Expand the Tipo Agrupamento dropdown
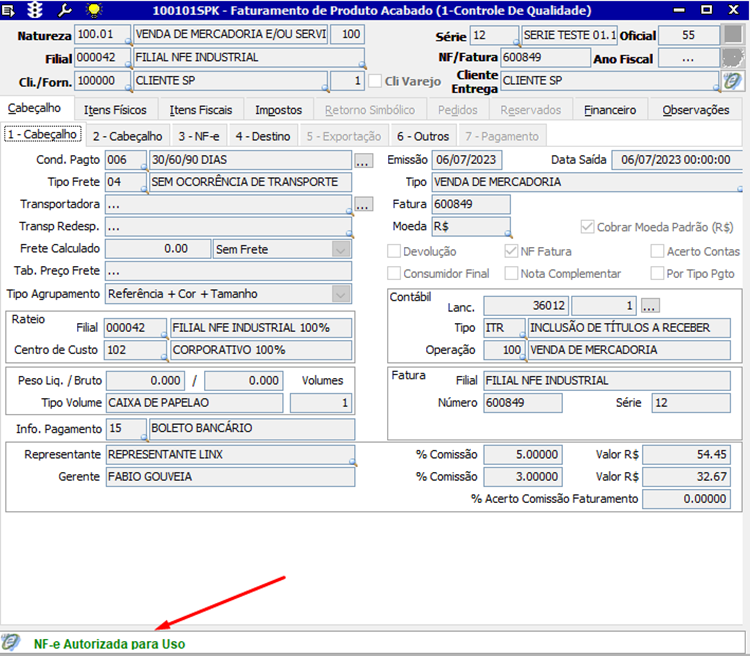 (341, 294)
